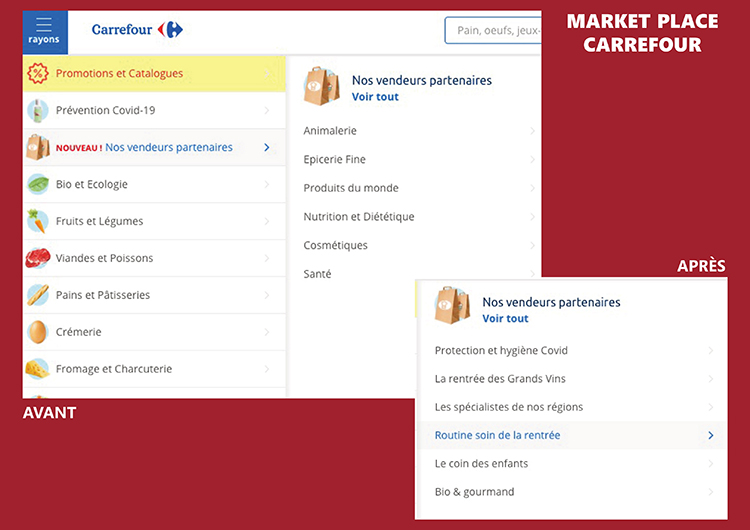Image resolution: width=750 pixels, height=530 pixels.
Task: Expand chevron on Prévention Covid-19 row
Action: 267,110
